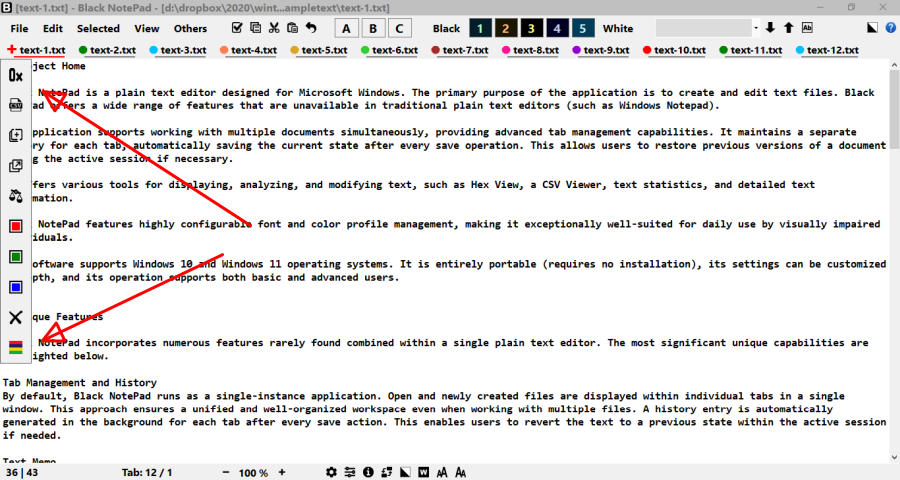Image resolution: width=900 pixels, height=480 pixels.
Task: Click the balance scales icon in sidebar
Action: 15,196
